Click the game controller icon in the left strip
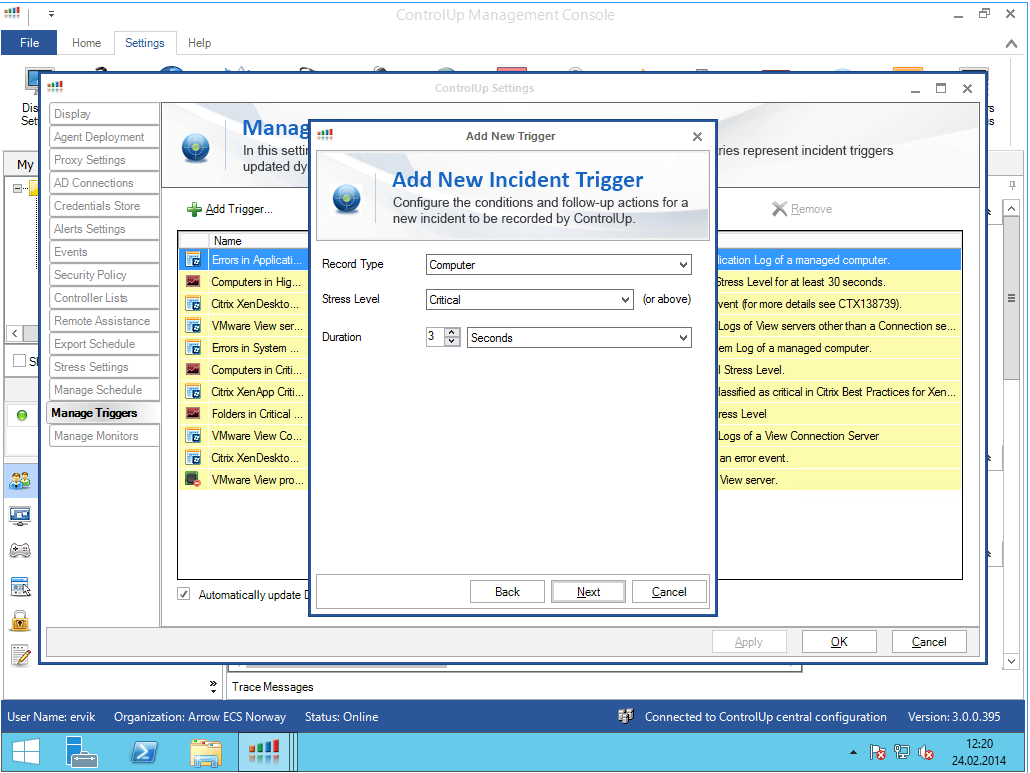Viewport: 1030px width, 773px height. (x=20, y=550)
